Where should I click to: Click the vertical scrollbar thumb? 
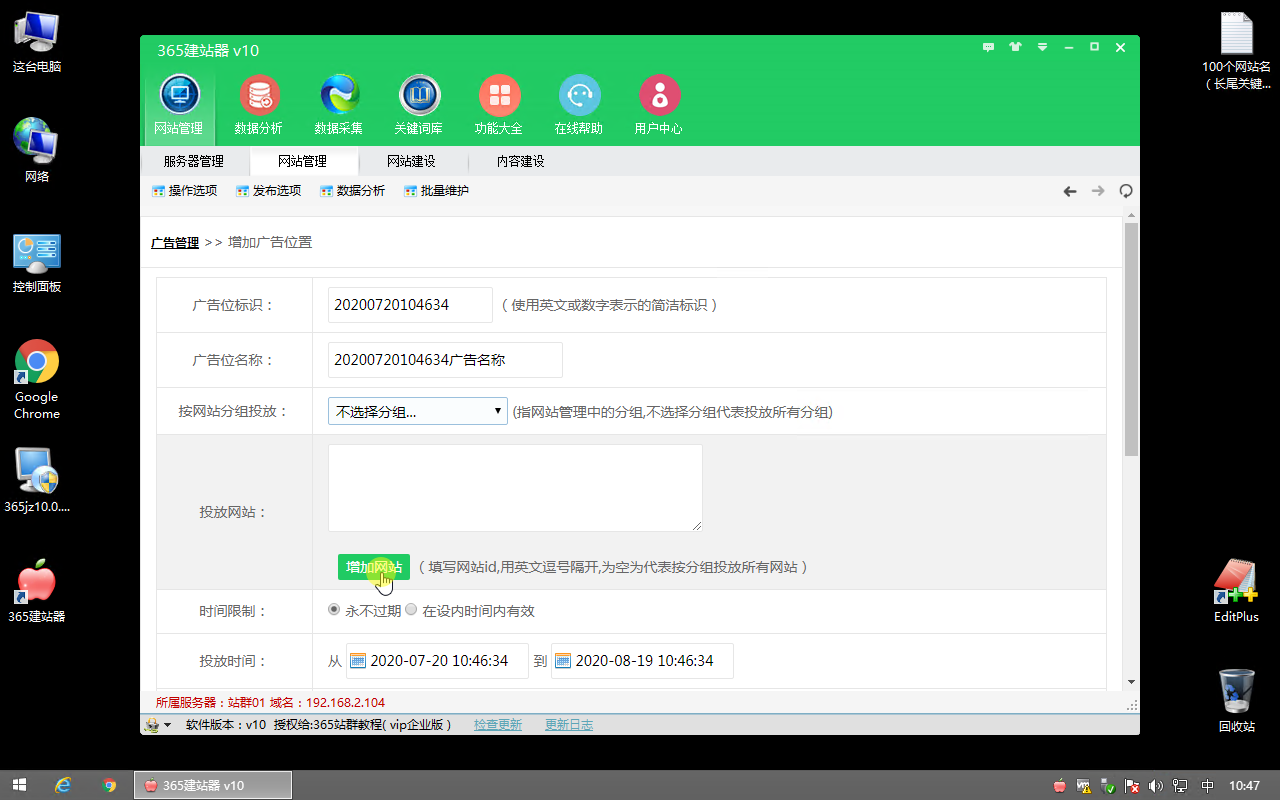click(1131, 340)
